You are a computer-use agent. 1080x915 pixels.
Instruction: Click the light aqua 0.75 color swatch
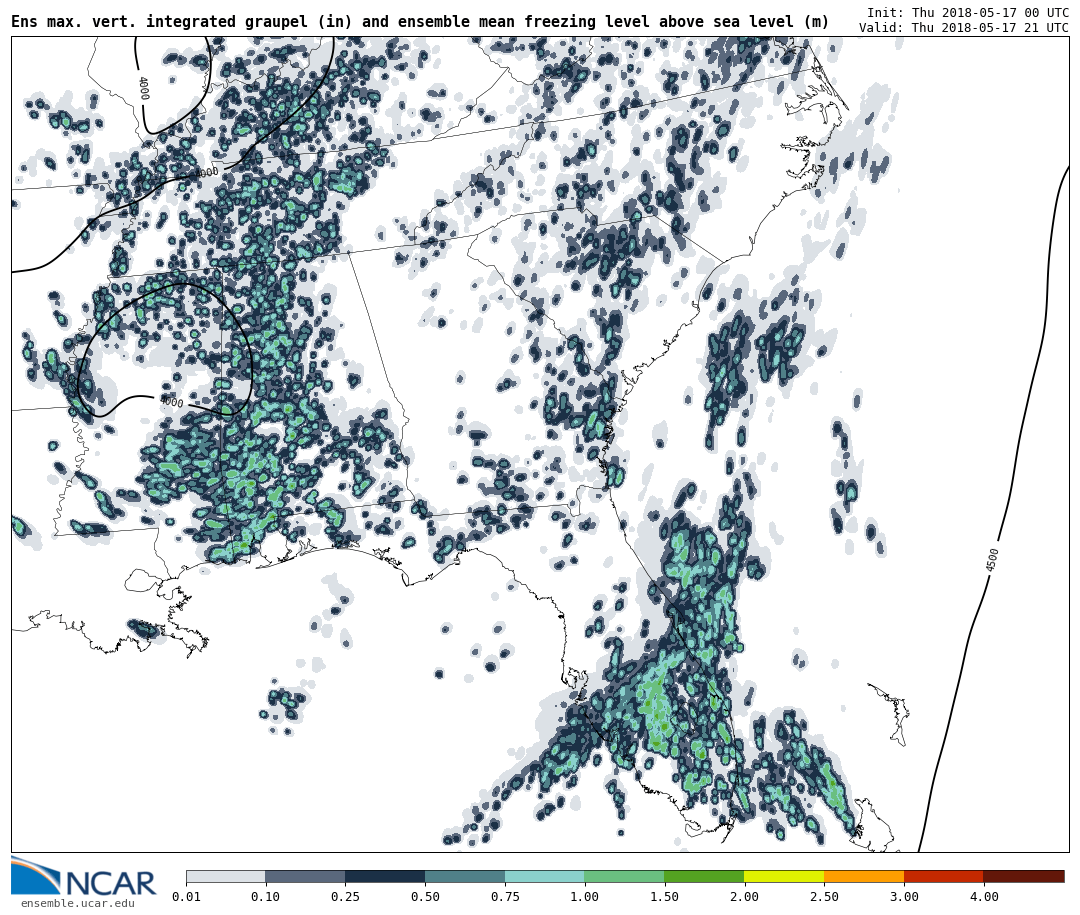[545, 877]
